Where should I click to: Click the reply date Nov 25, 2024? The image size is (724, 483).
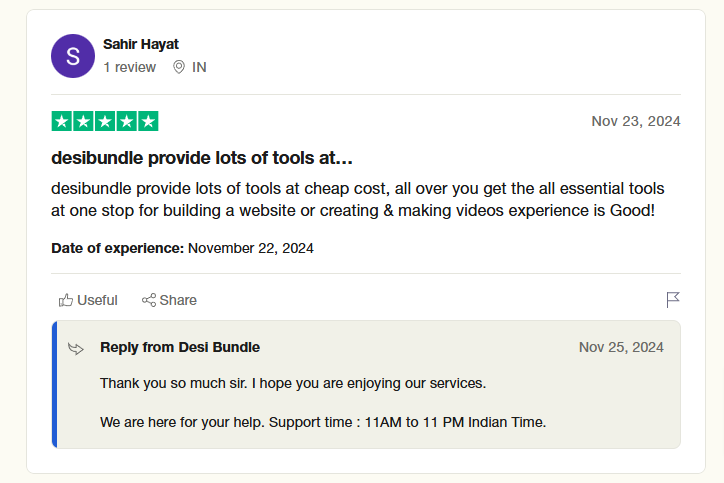click(621, 347)
